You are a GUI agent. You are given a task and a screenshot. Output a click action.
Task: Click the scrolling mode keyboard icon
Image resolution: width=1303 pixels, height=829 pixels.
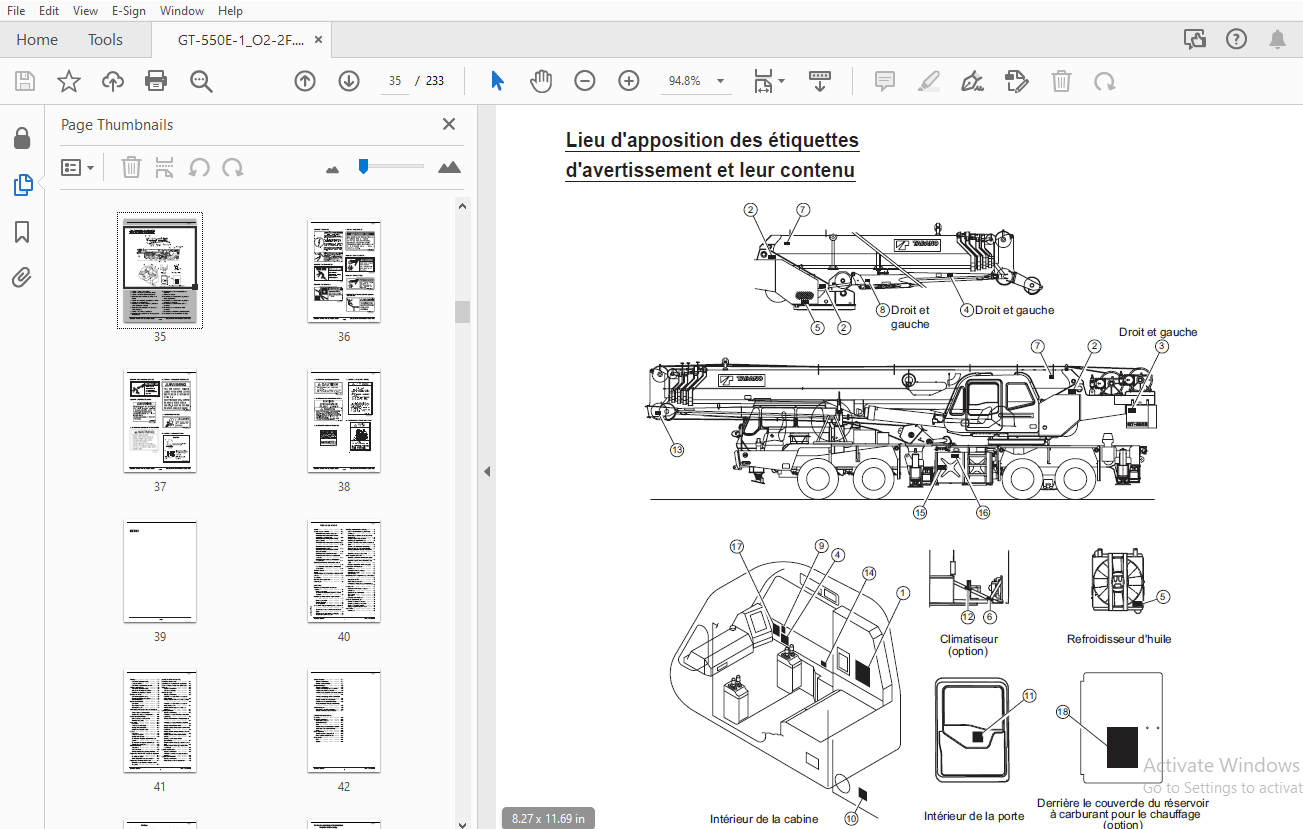pyautogui.click(x=820, y=81)
